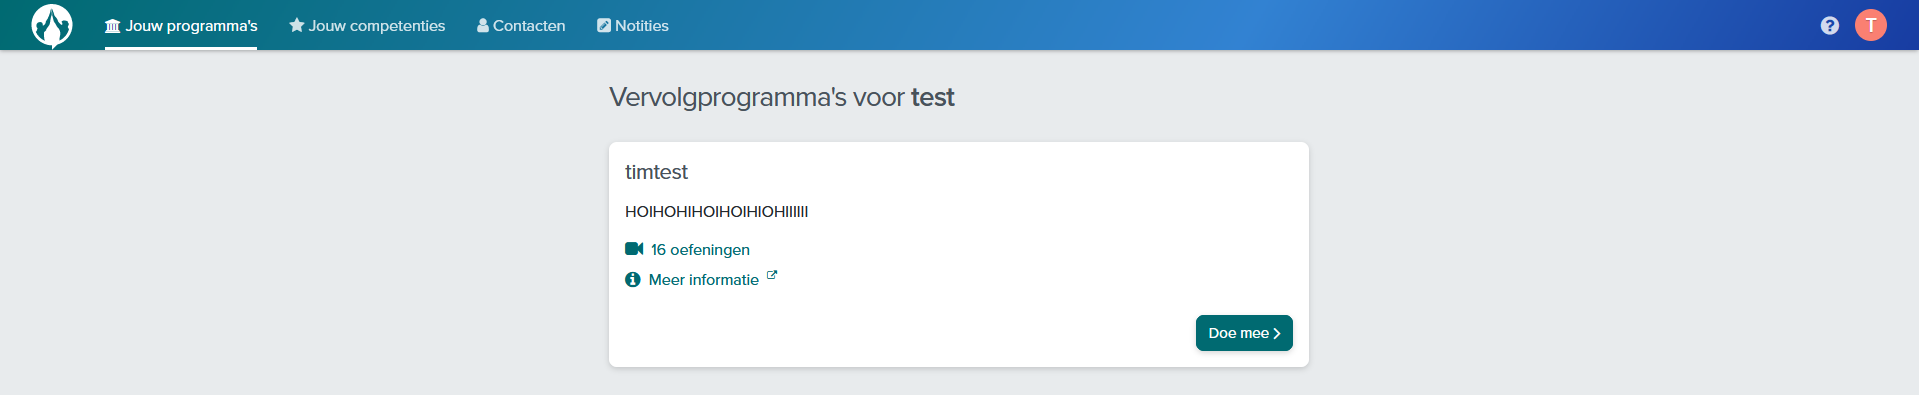The image size is (1919, 395).
Task: Click the star icon of Jouw competenties
Action: click(297, 25)
